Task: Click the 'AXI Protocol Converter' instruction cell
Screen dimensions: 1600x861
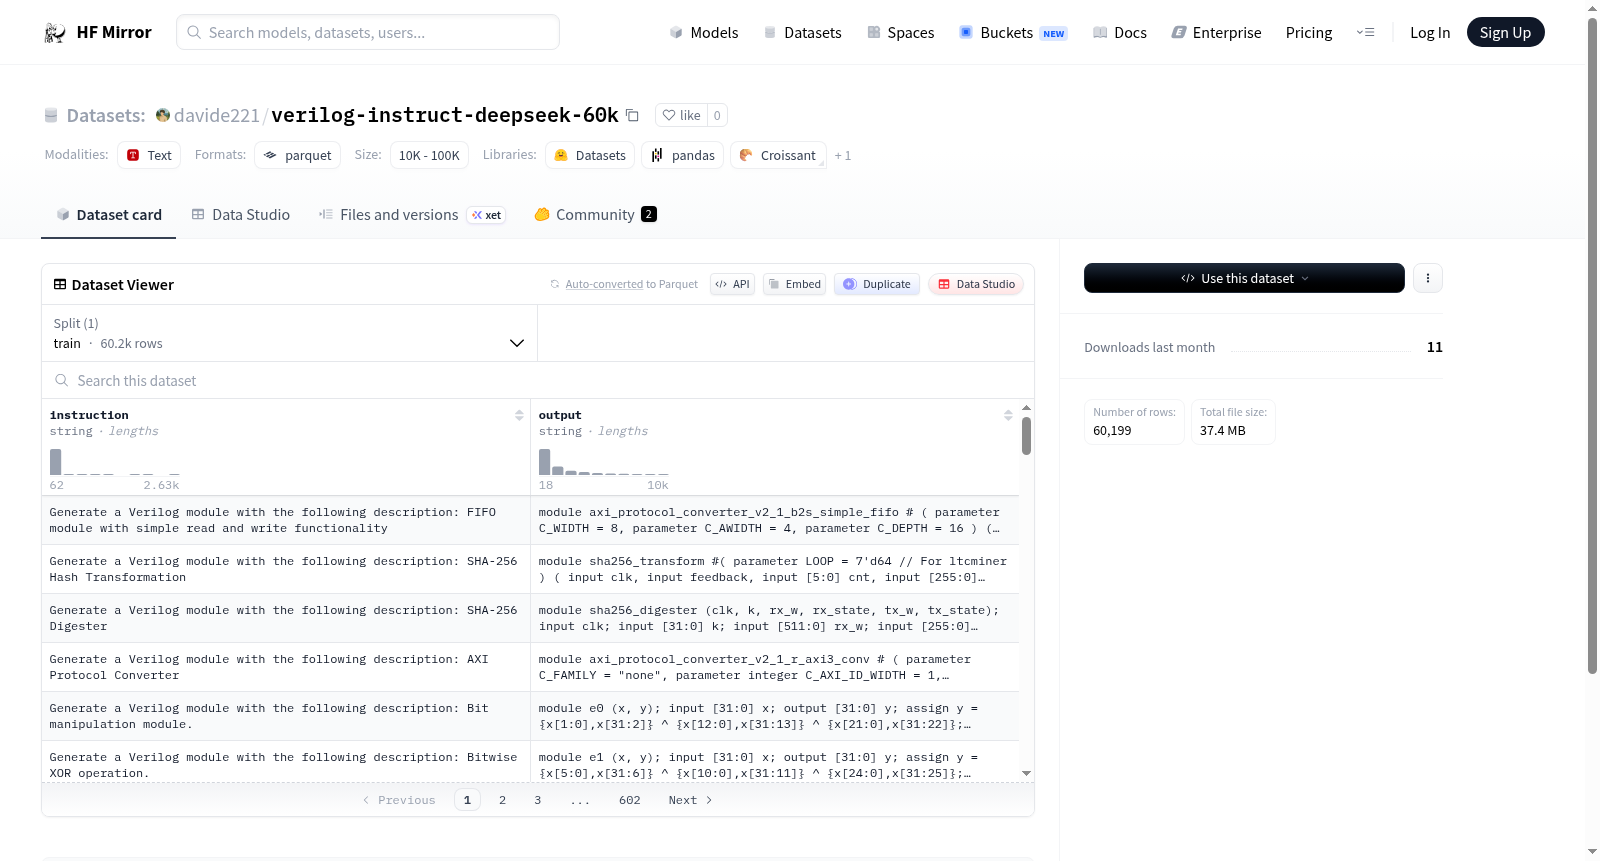Action: point(286,667)
